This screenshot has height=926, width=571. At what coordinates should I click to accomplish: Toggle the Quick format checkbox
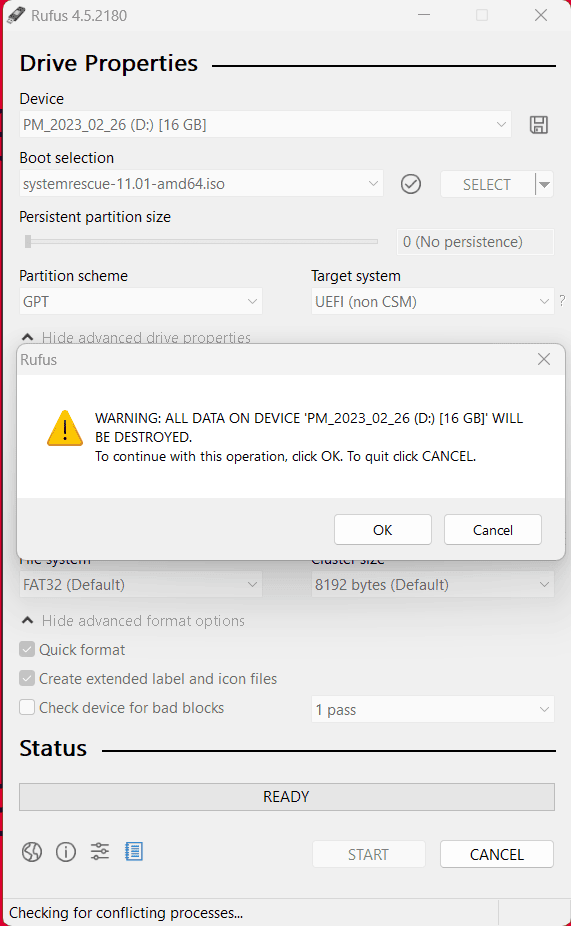coord(27,650)
